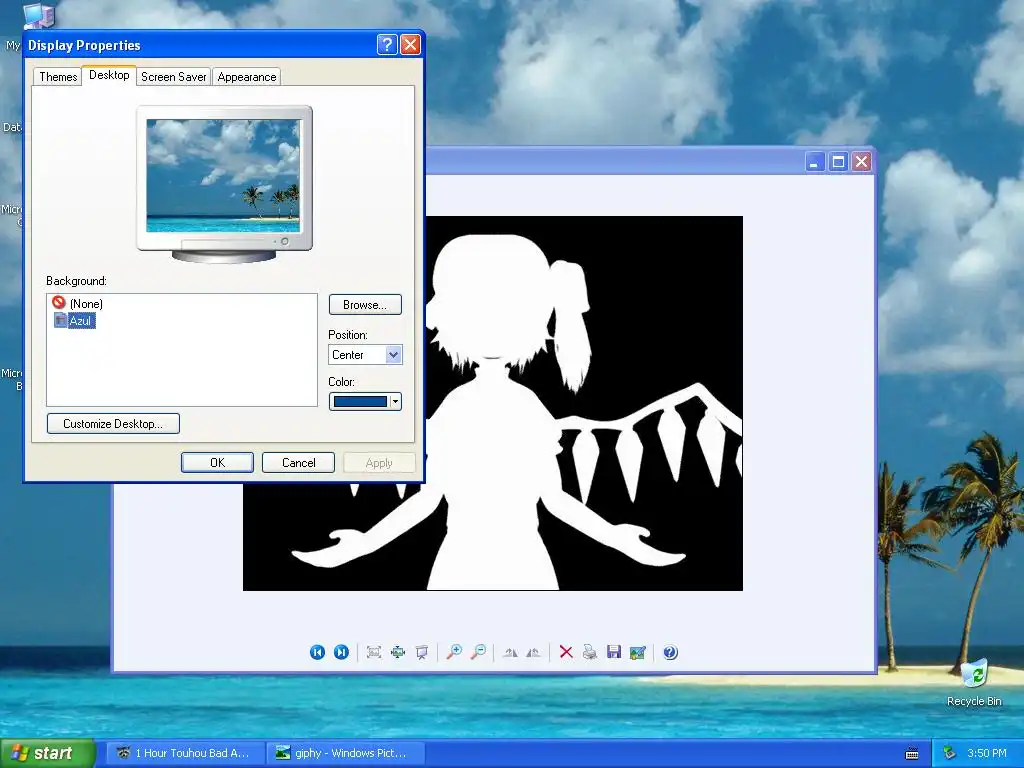
Task: Click the grayed-out Apply button
Action: [x=379, y=462]
